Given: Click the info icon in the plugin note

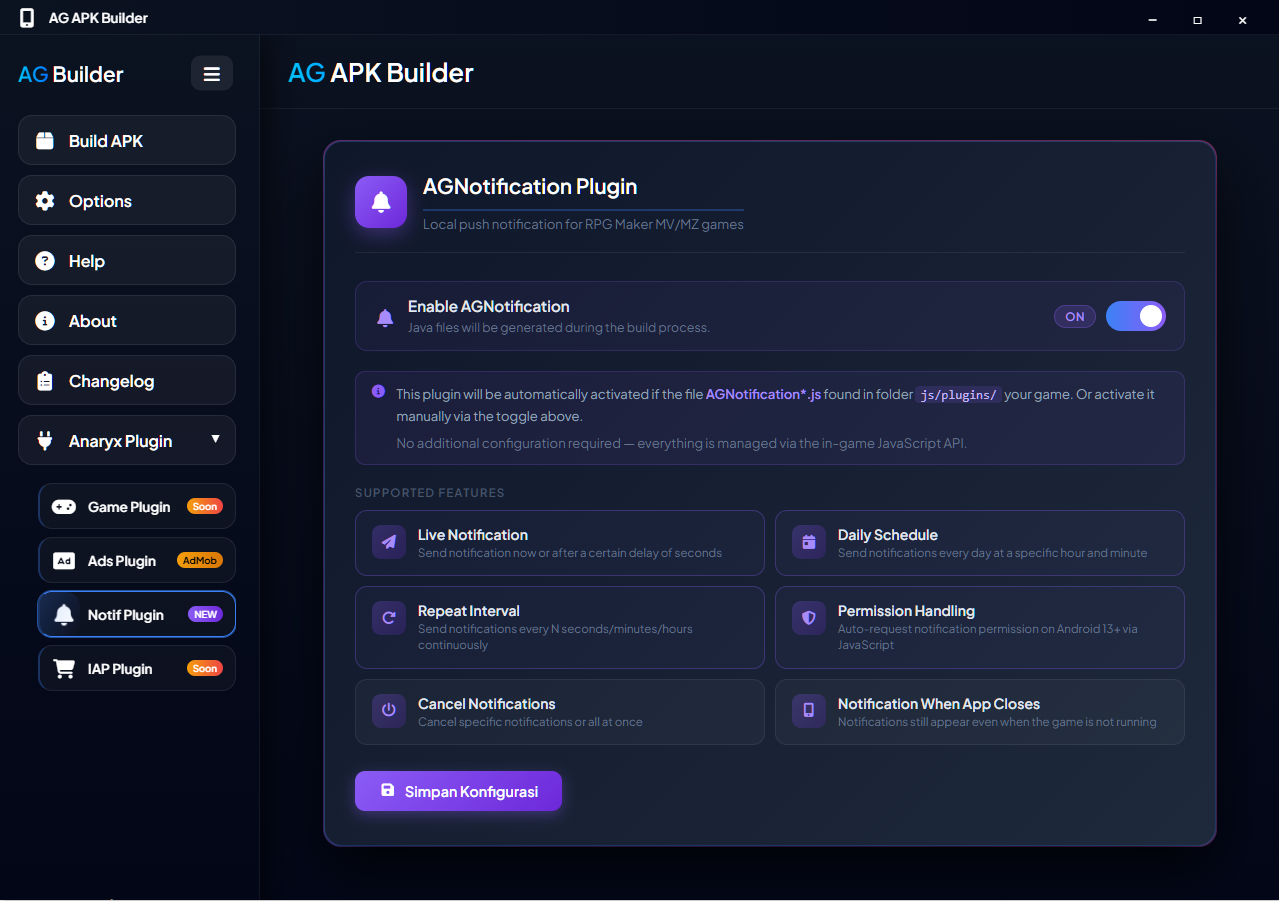Looking at the screenshot, I should 378,391.
